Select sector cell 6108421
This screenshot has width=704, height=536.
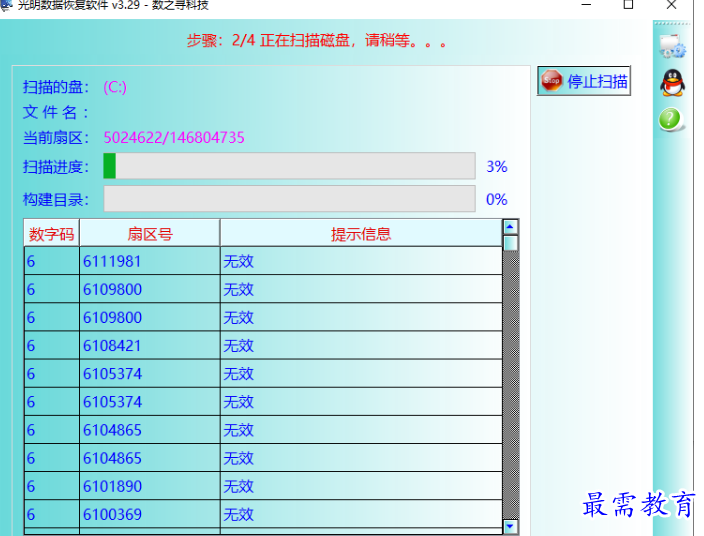(x=150, y=346)
